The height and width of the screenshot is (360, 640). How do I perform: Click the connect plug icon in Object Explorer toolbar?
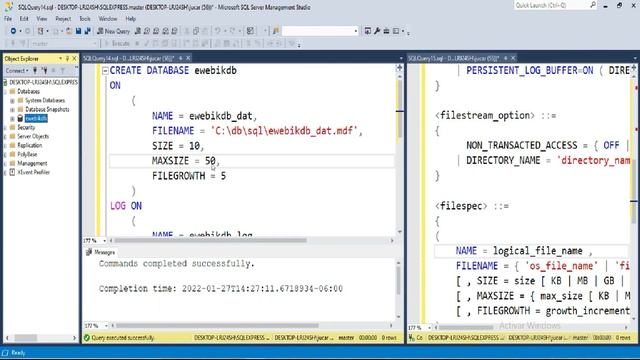(x=35, y=71)
